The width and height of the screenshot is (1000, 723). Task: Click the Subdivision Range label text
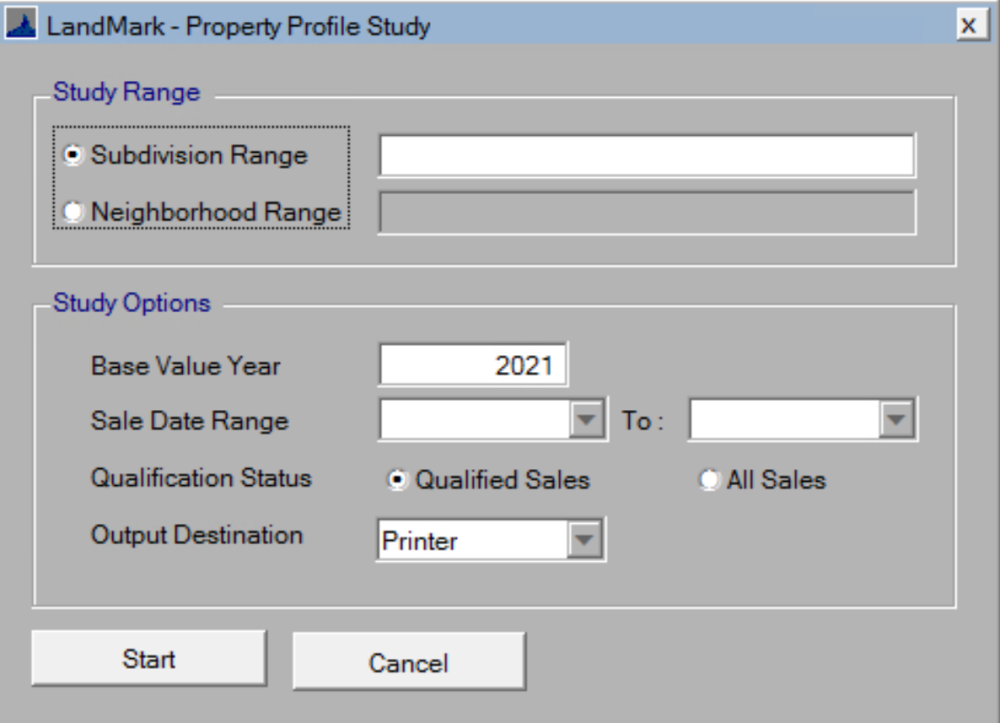point(199,156)
